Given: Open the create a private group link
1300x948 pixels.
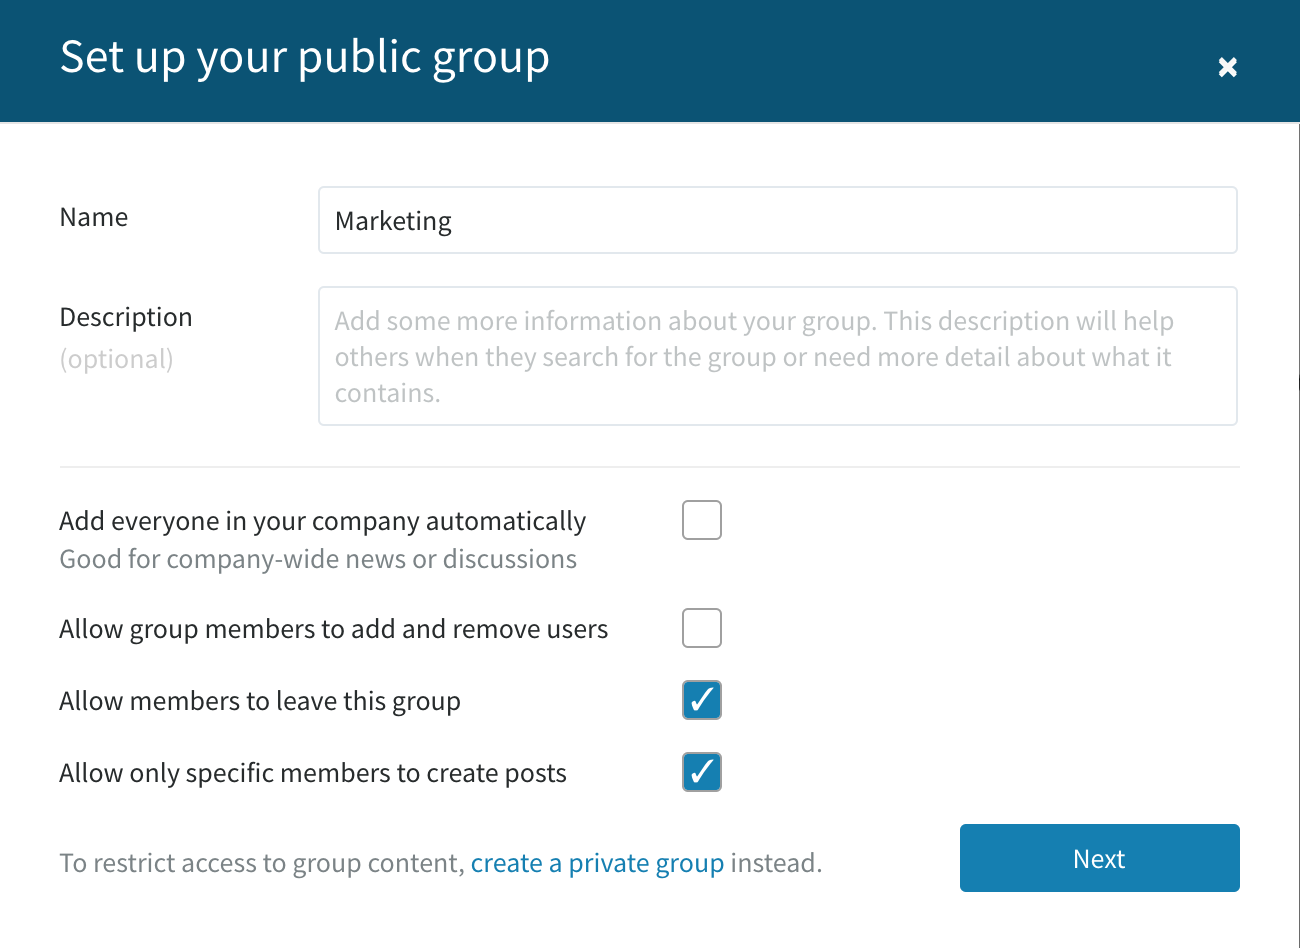Looking at the screenshot, I should point(597,862).
